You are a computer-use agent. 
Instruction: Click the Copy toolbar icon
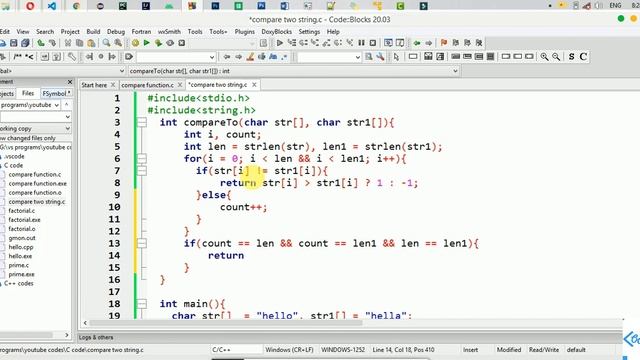[79, 43]
